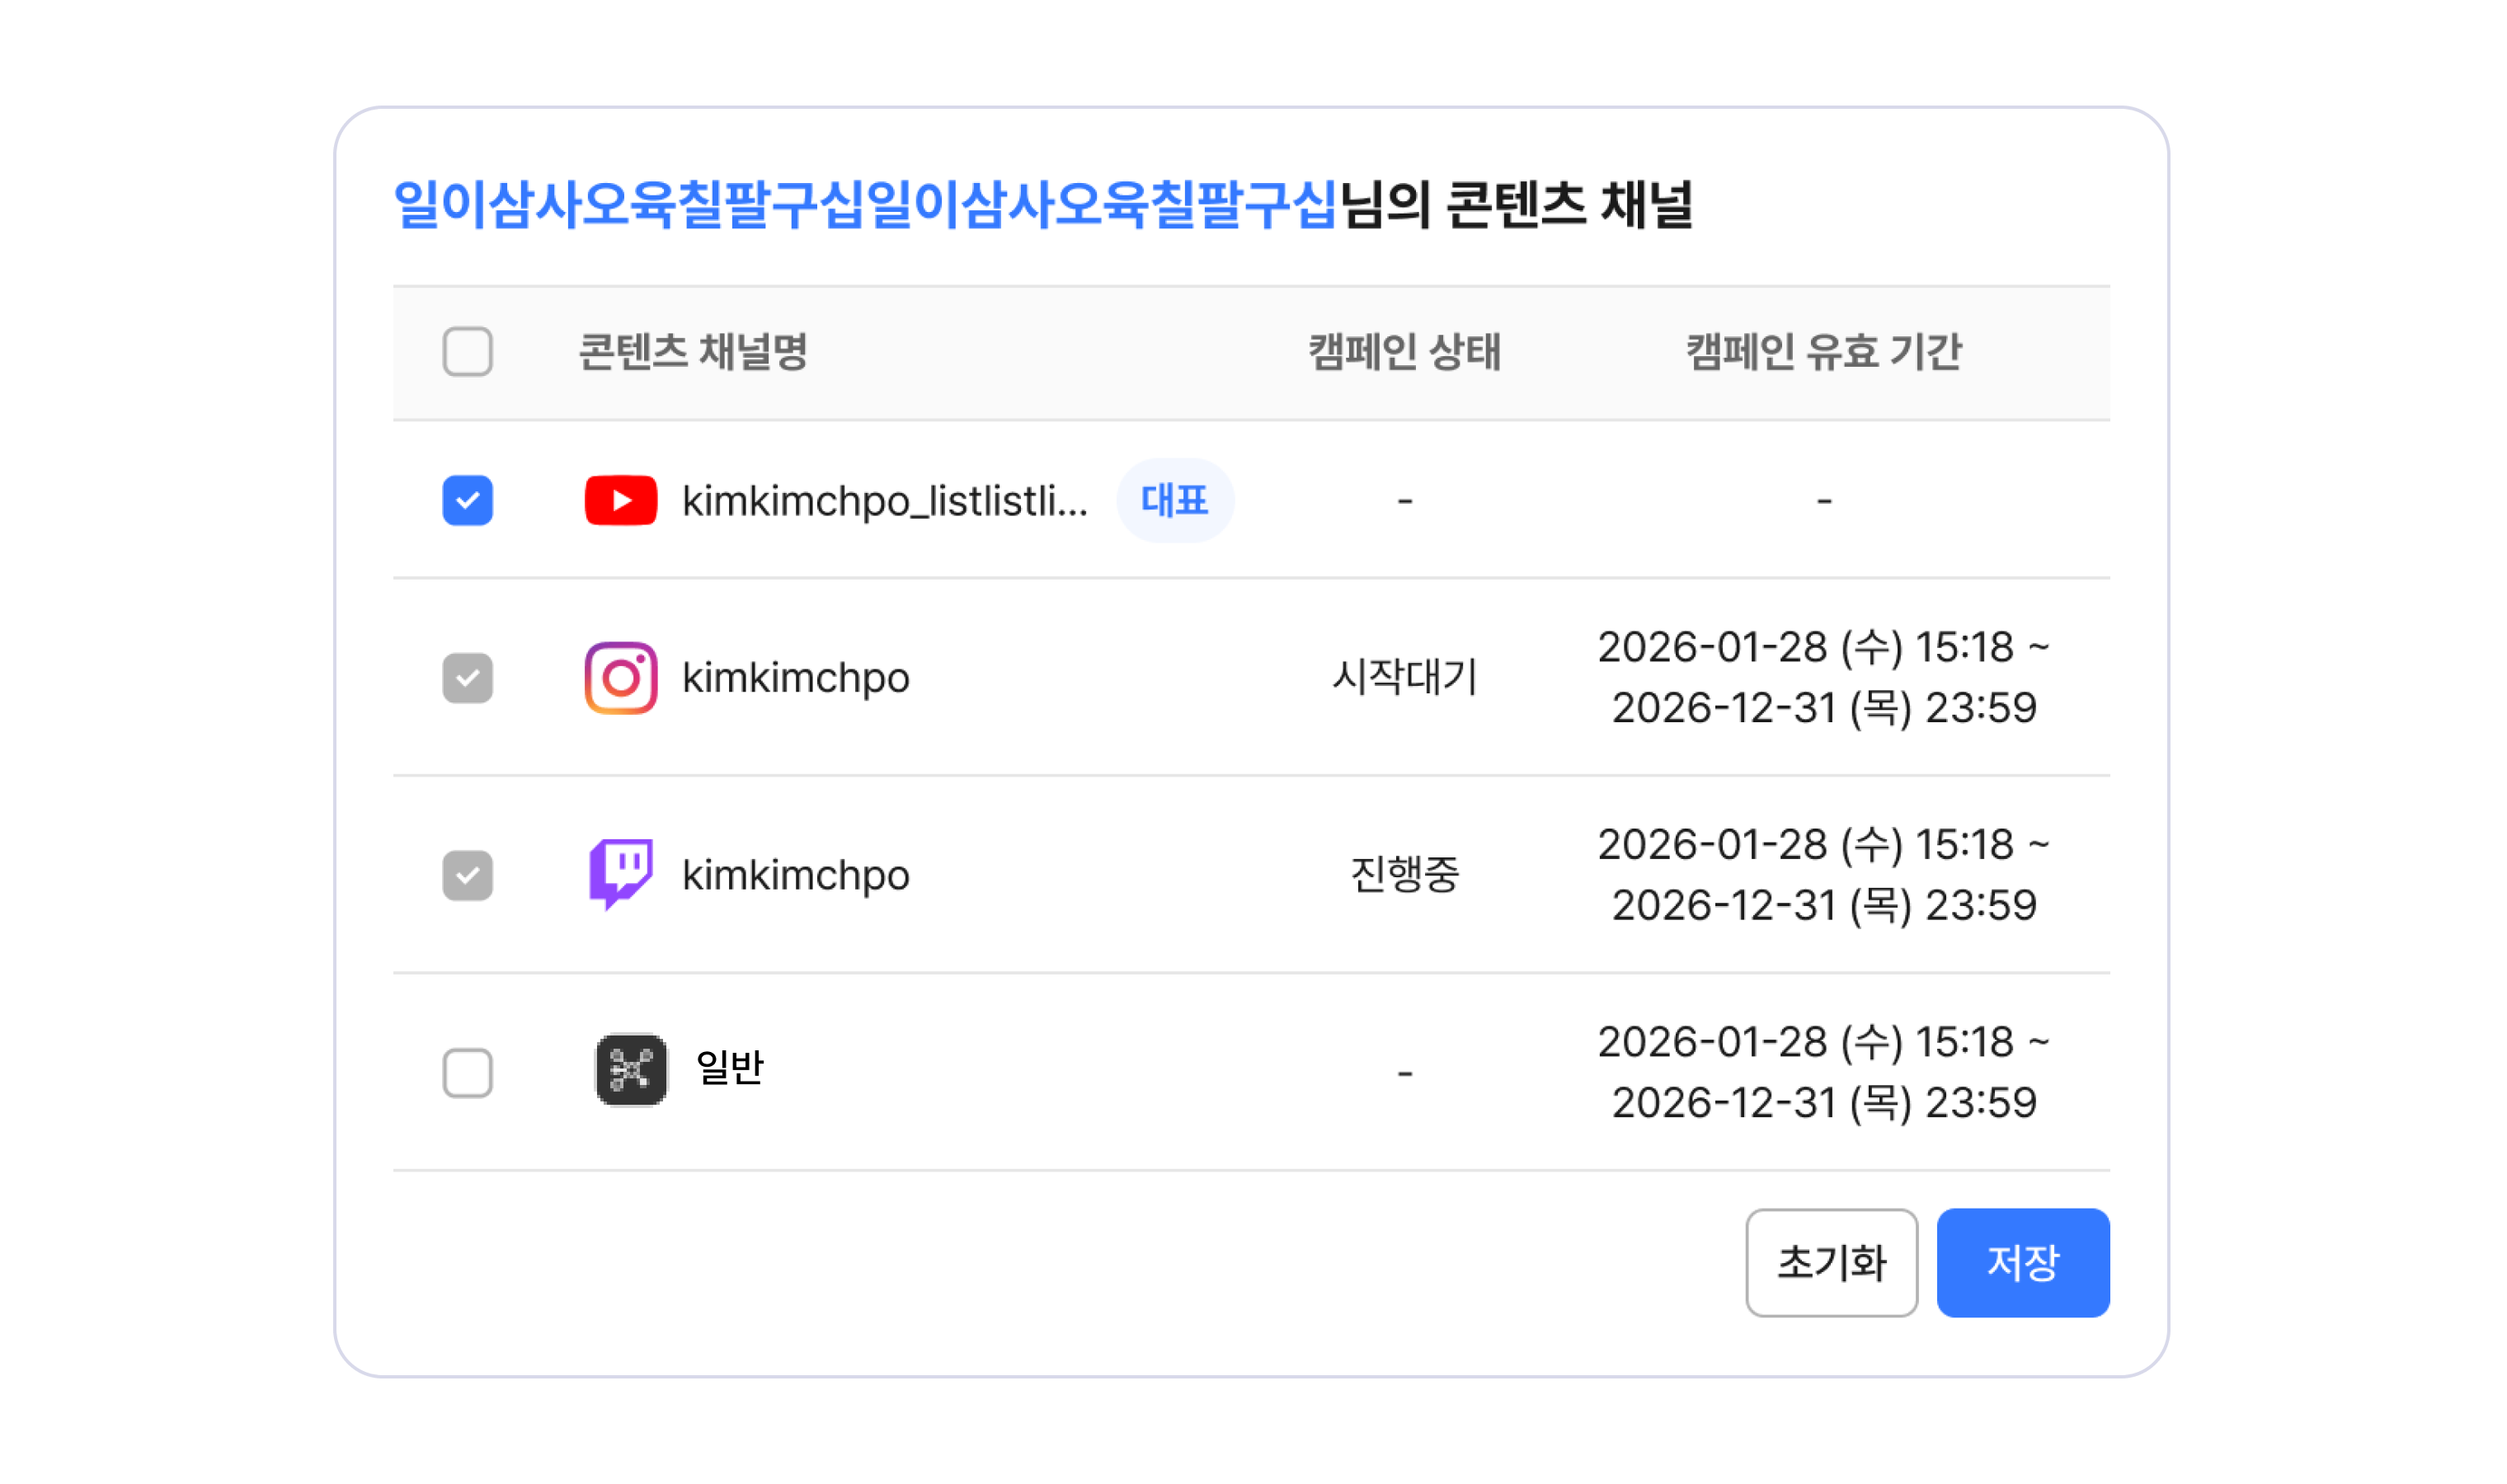
Task: Uncheck the YouTube channel checkbox
Action: click(x=467, y=500)
